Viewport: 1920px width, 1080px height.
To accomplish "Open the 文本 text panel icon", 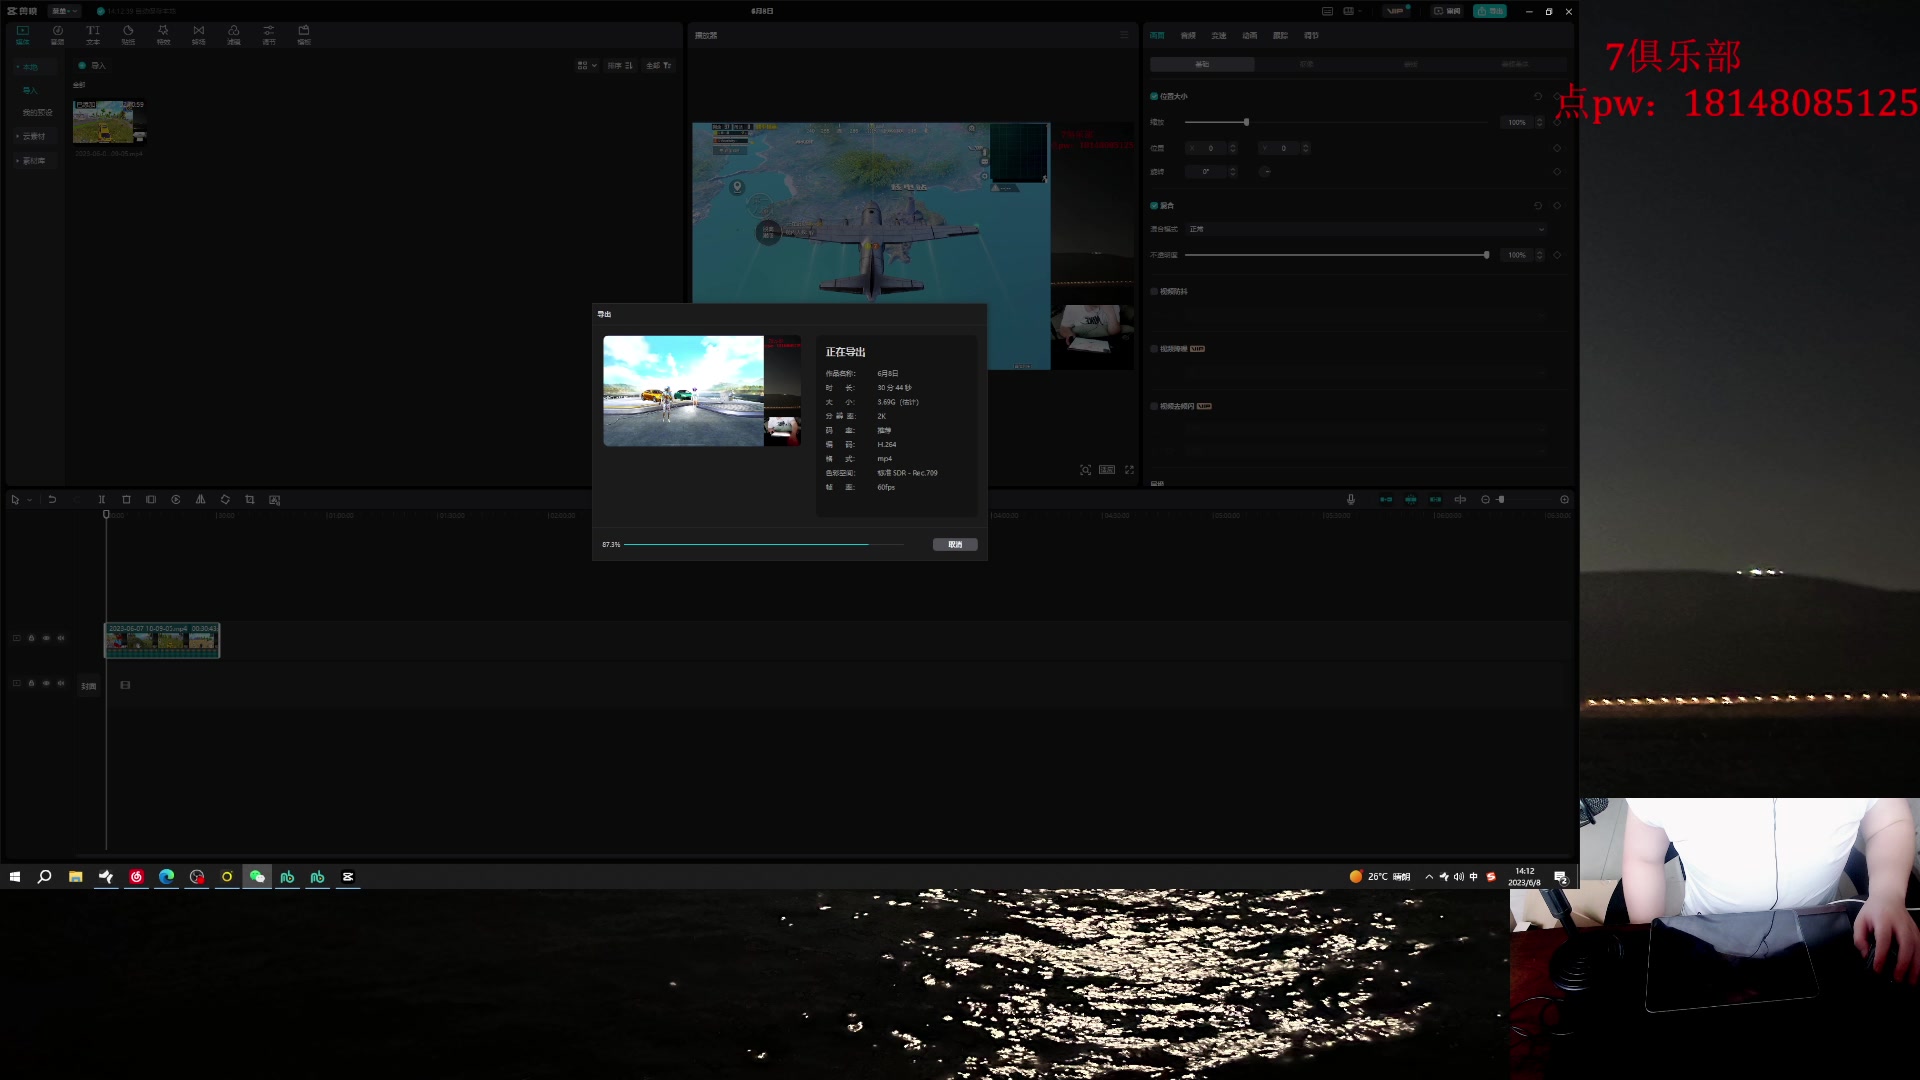I will pyautogui.click(x=93, y=34).
